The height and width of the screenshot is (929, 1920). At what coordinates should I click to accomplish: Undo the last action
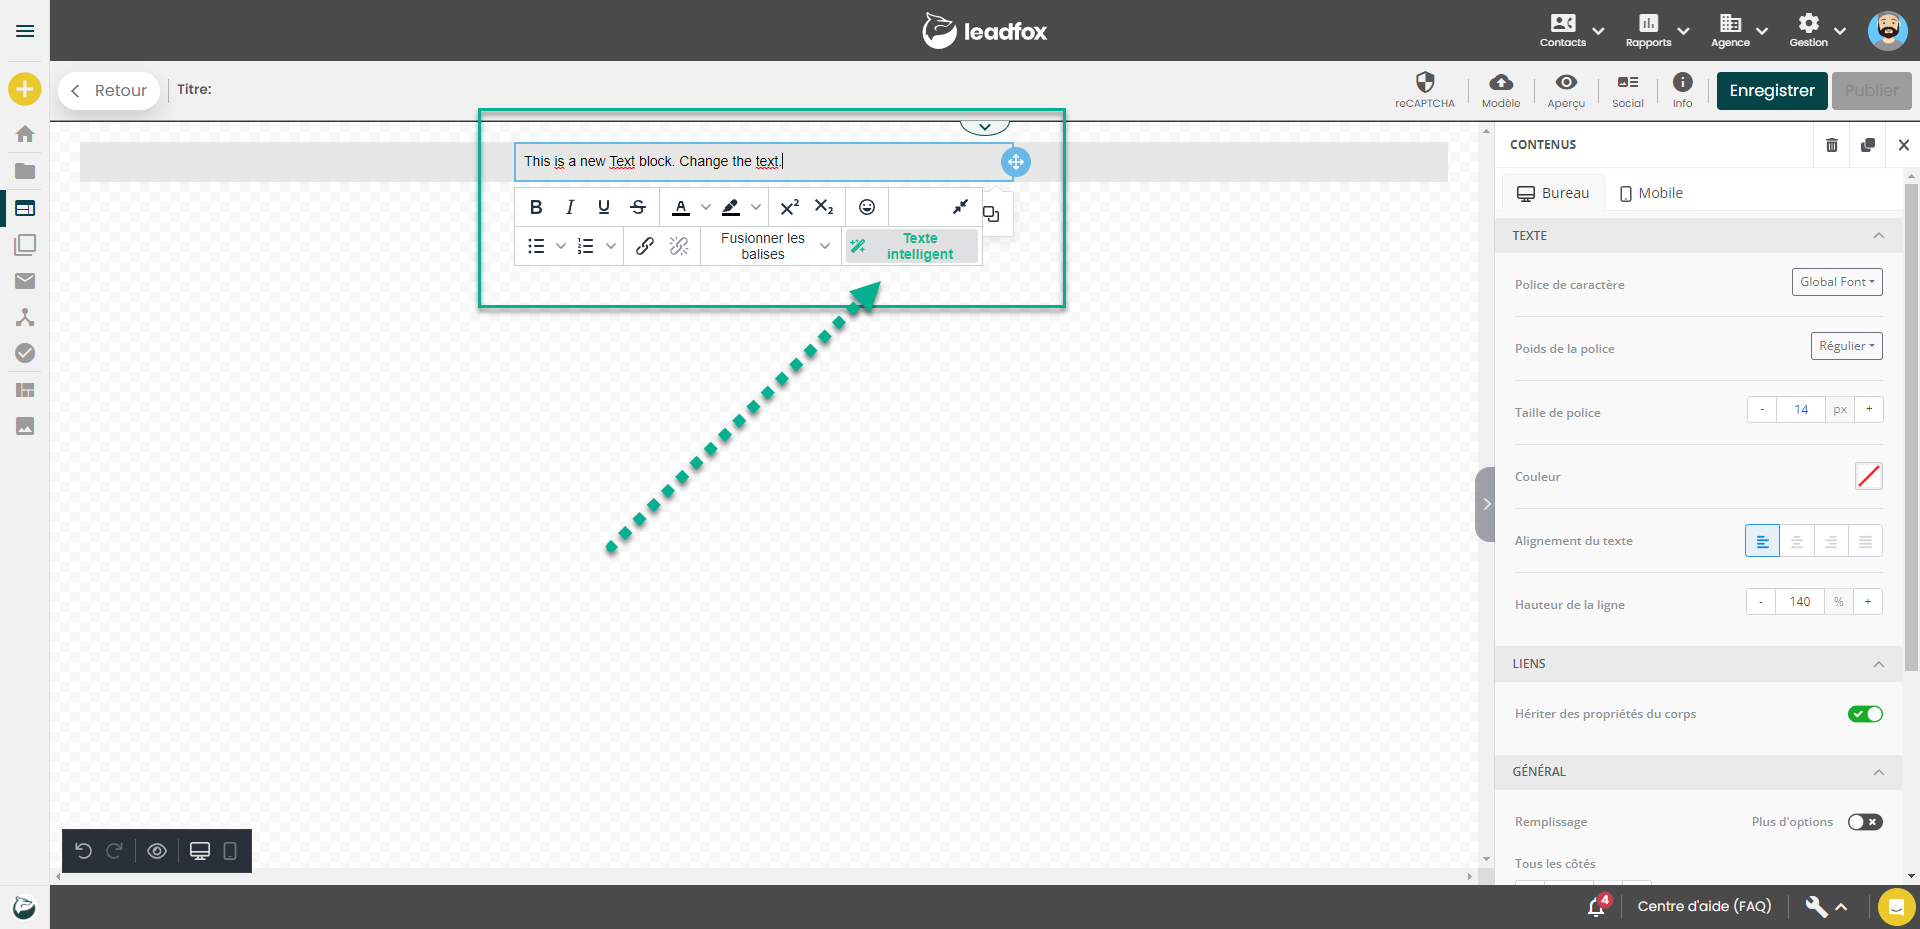pos(84,851)
